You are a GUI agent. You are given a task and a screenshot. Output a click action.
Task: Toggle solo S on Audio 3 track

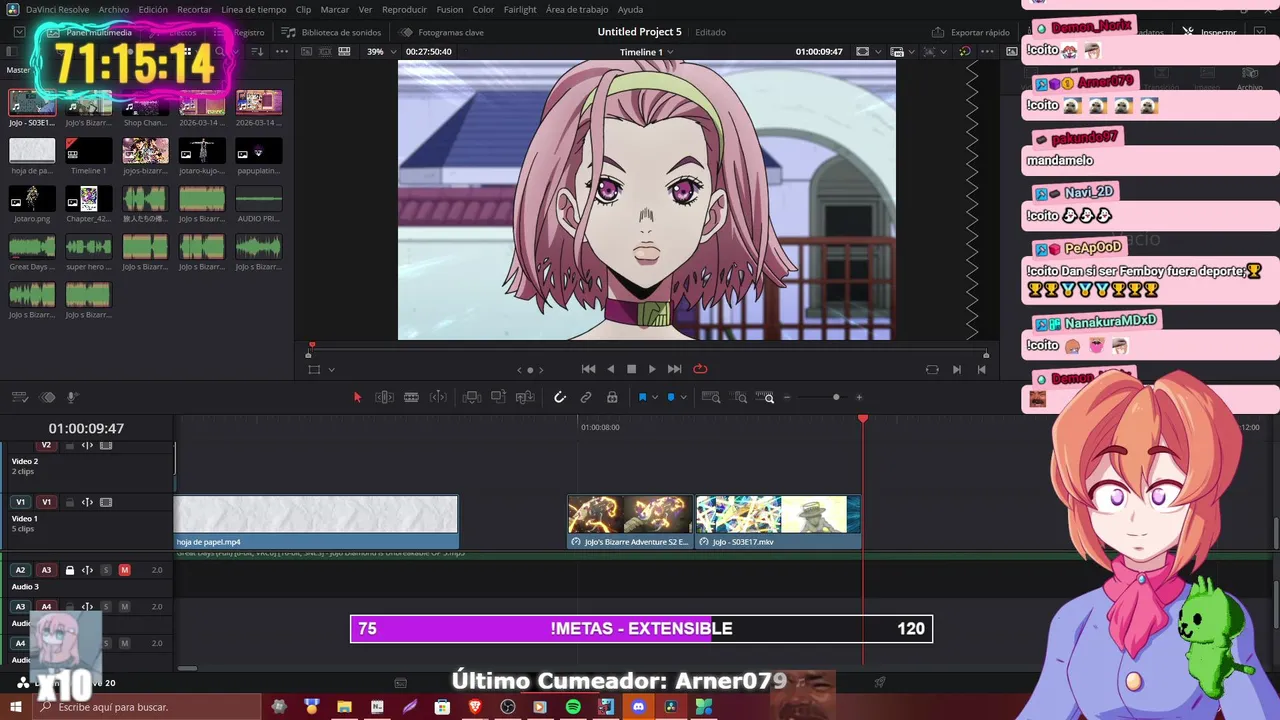(106, 570)
